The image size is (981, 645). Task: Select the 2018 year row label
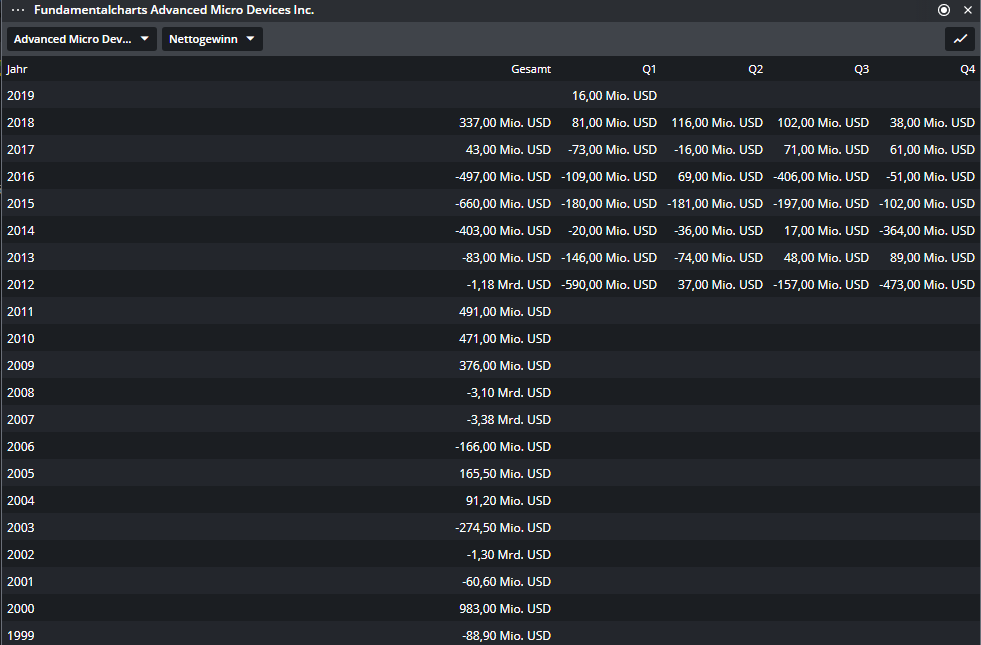coord(21,123)
